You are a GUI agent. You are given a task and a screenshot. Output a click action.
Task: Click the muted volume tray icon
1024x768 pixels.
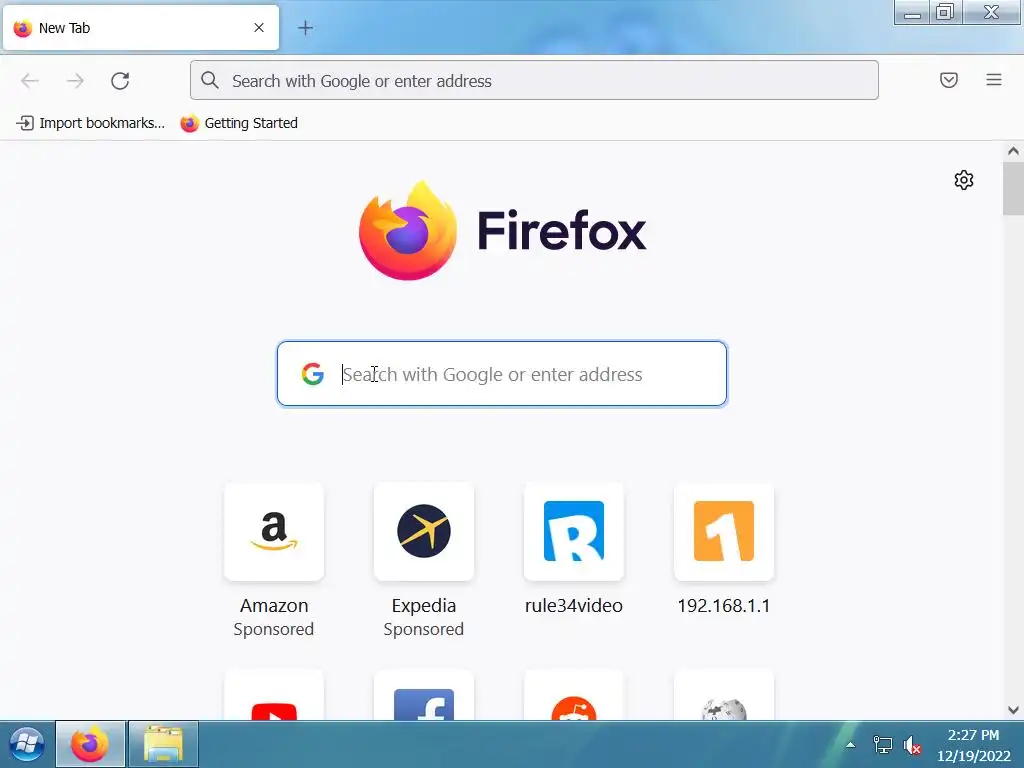tap(912, 745)
